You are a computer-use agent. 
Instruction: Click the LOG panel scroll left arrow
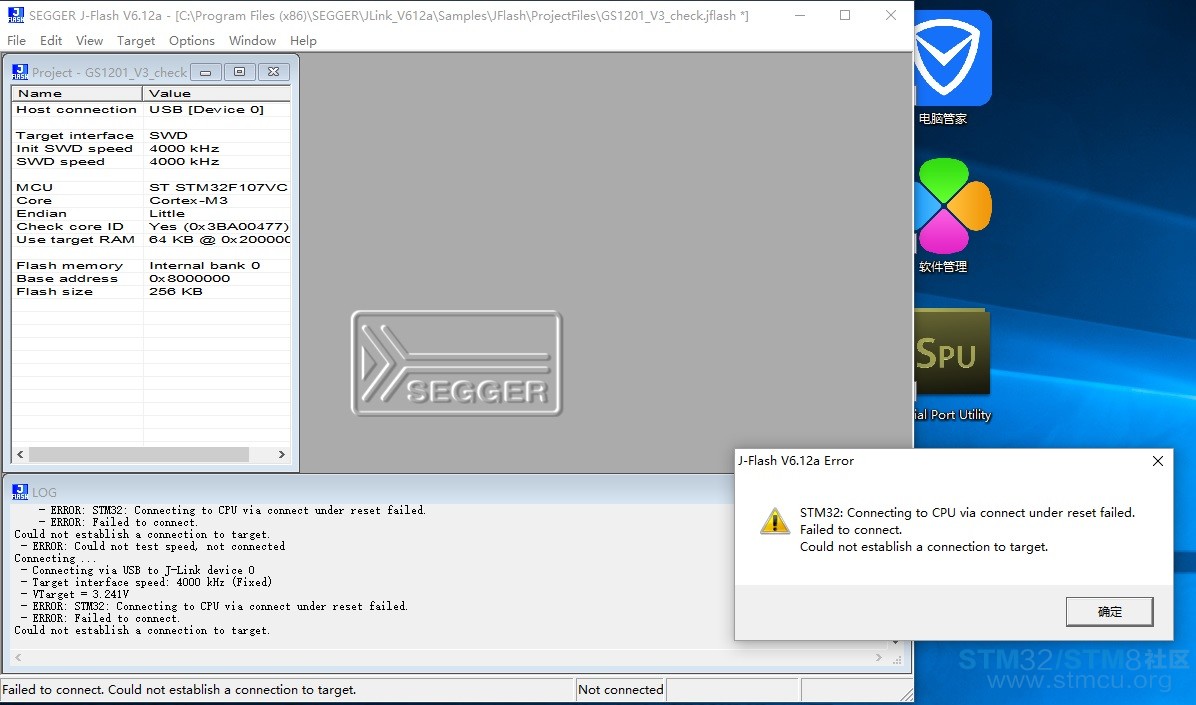[x=18, y=657]
